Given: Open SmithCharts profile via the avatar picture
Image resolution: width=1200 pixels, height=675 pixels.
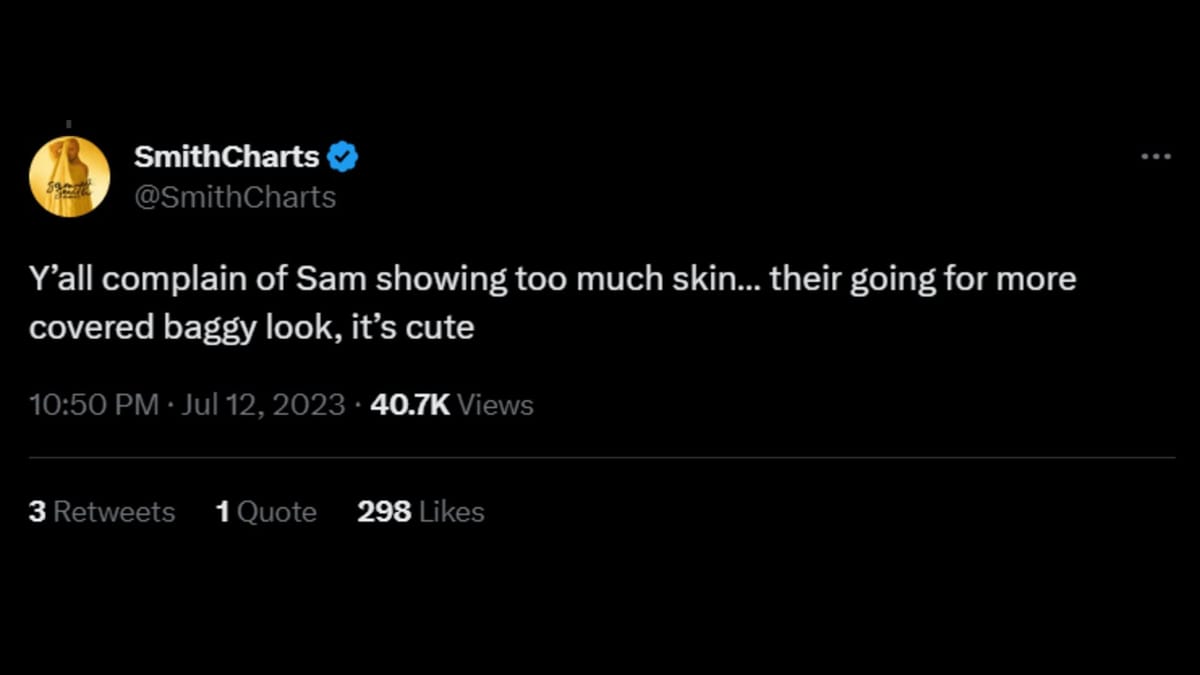Looking at the screenshot, I should (x=70, y=173).
